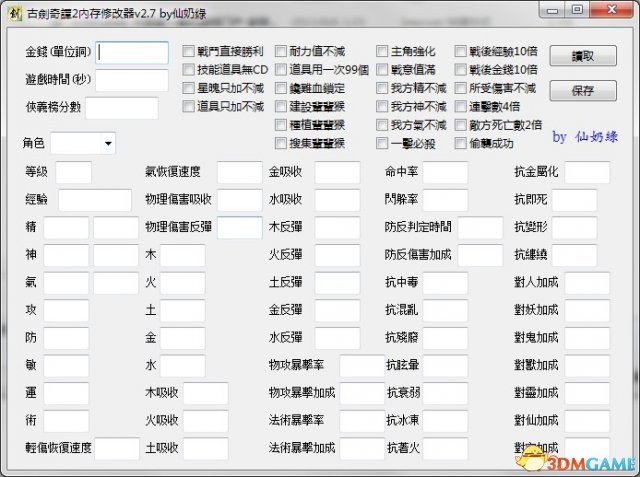Image resolution: width=640 pixels, height=477 pixels.
Task: Focus the 金錢 money input field
Action: coord(132,53)
